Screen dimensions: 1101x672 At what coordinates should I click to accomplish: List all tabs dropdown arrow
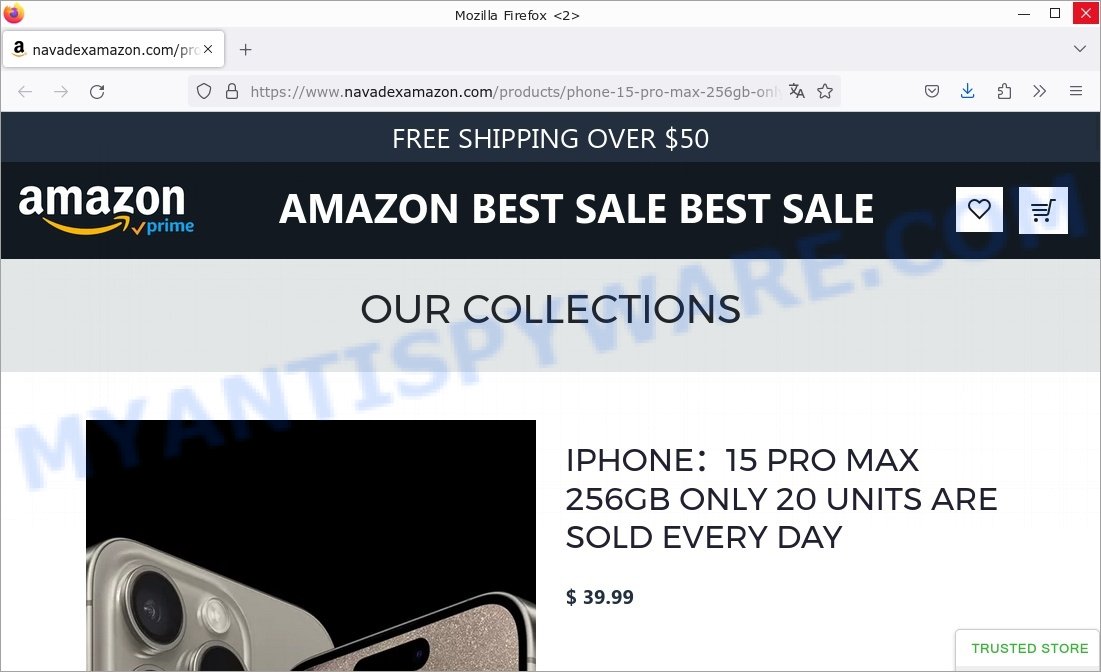1080,48
